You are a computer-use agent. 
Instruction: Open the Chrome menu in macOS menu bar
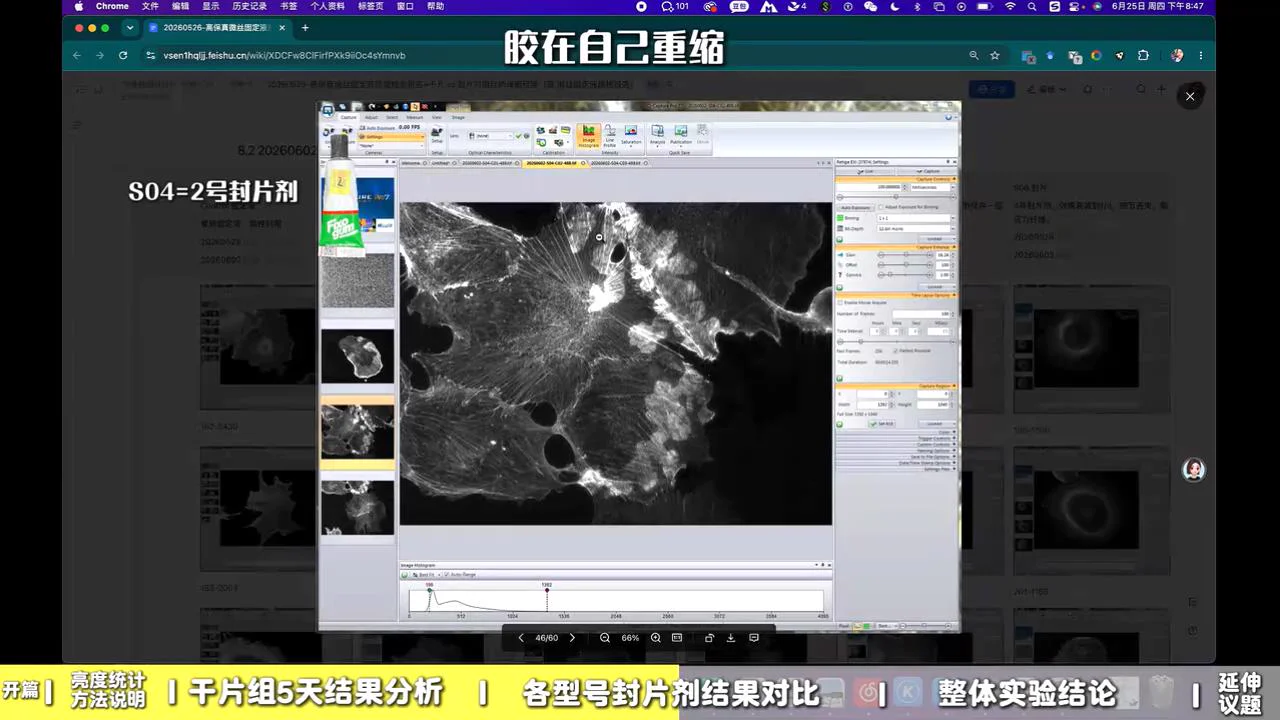tap(112, 6)
